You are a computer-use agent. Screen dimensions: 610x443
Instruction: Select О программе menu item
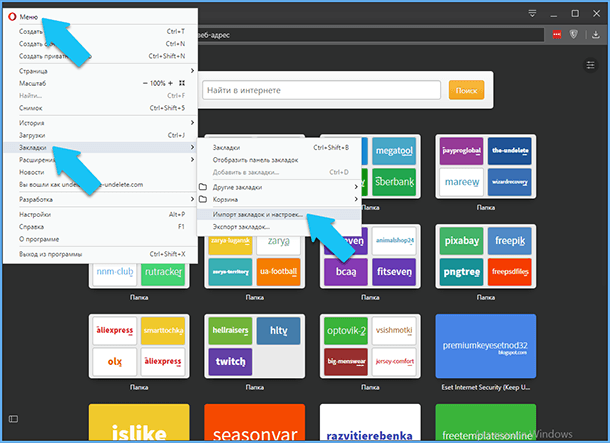[x=100, y=239]
